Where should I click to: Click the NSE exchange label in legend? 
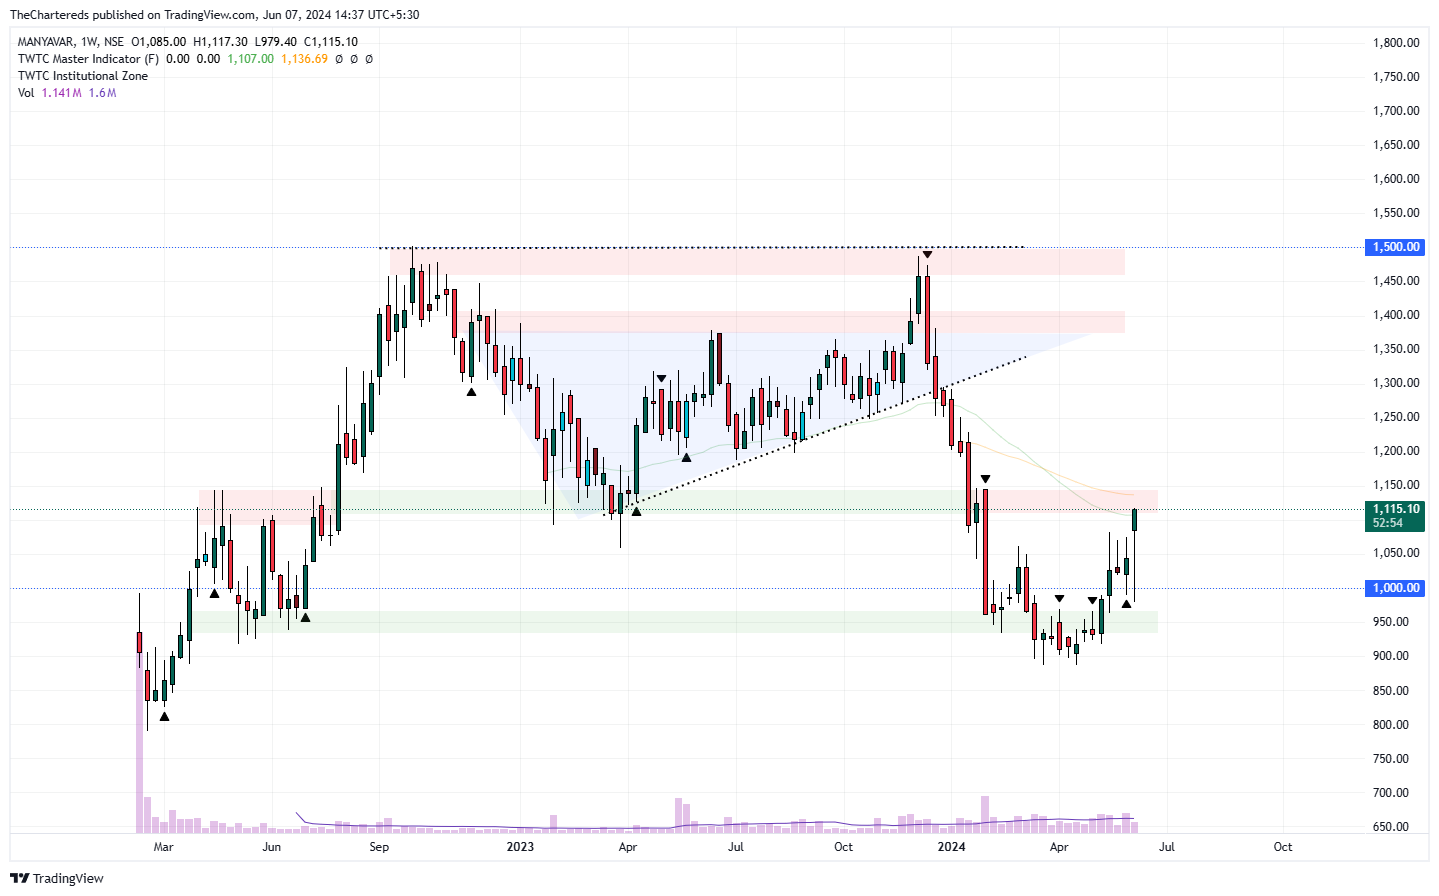pos(114,42)
